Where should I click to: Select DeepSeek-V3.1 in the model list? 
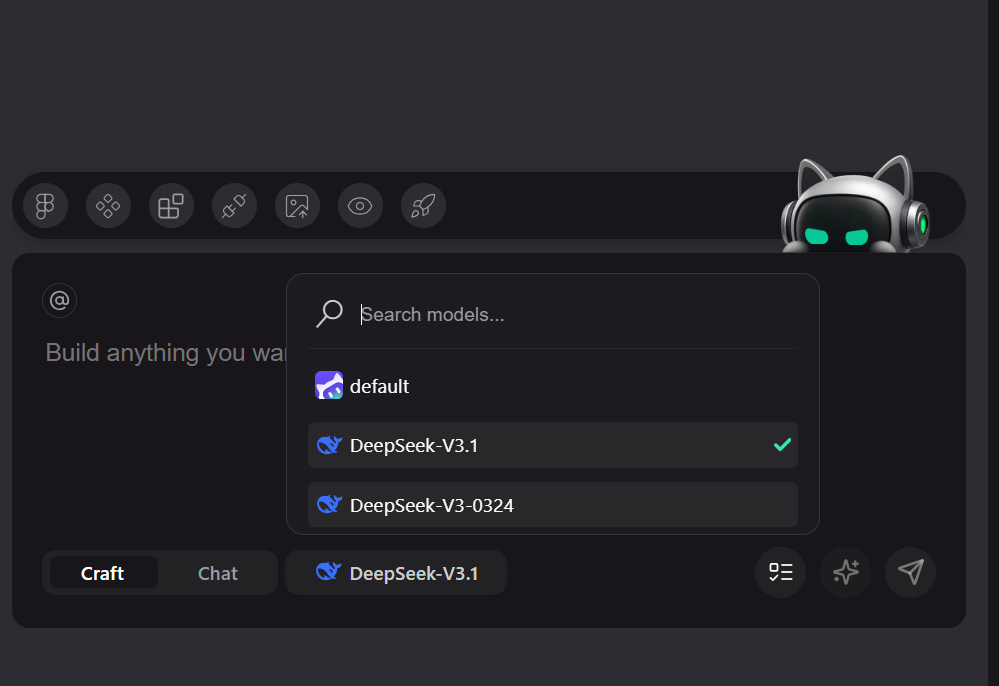[x=552, y=445]
